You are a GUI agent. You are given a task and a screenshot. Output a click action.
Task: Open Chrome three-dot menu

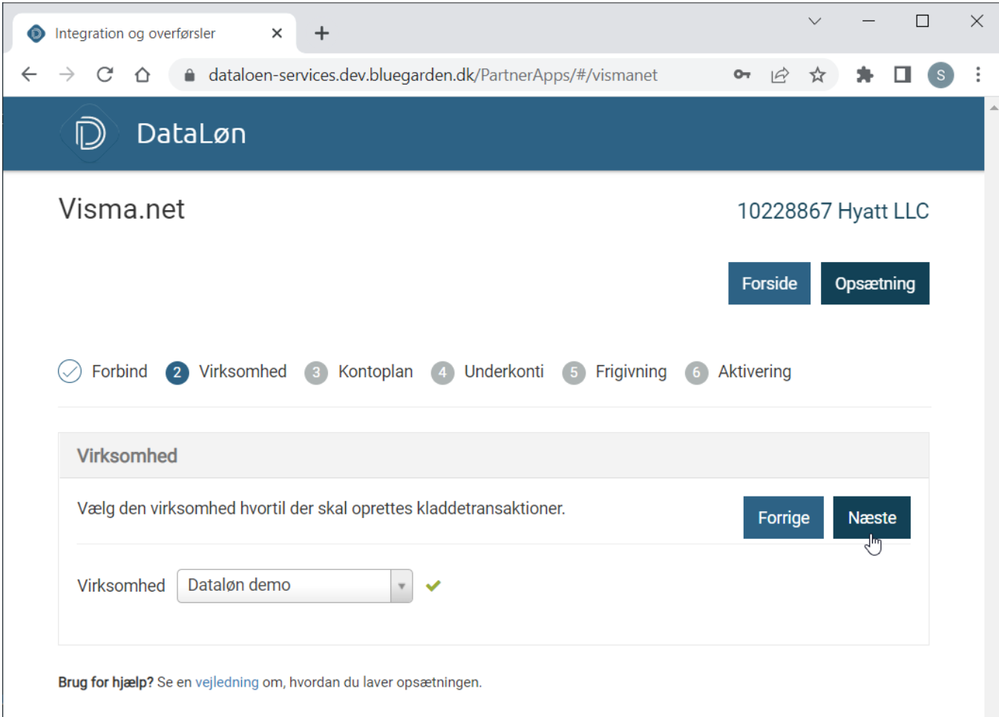point(978,75)
